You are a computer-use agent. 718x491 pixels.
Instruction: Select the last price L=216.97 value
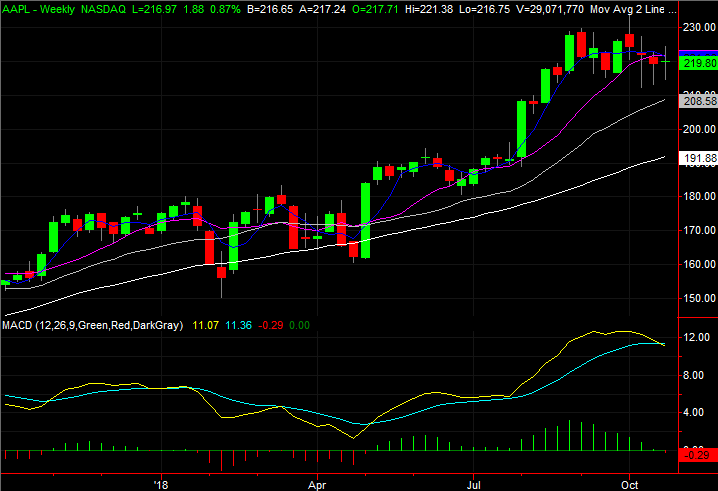154,9
